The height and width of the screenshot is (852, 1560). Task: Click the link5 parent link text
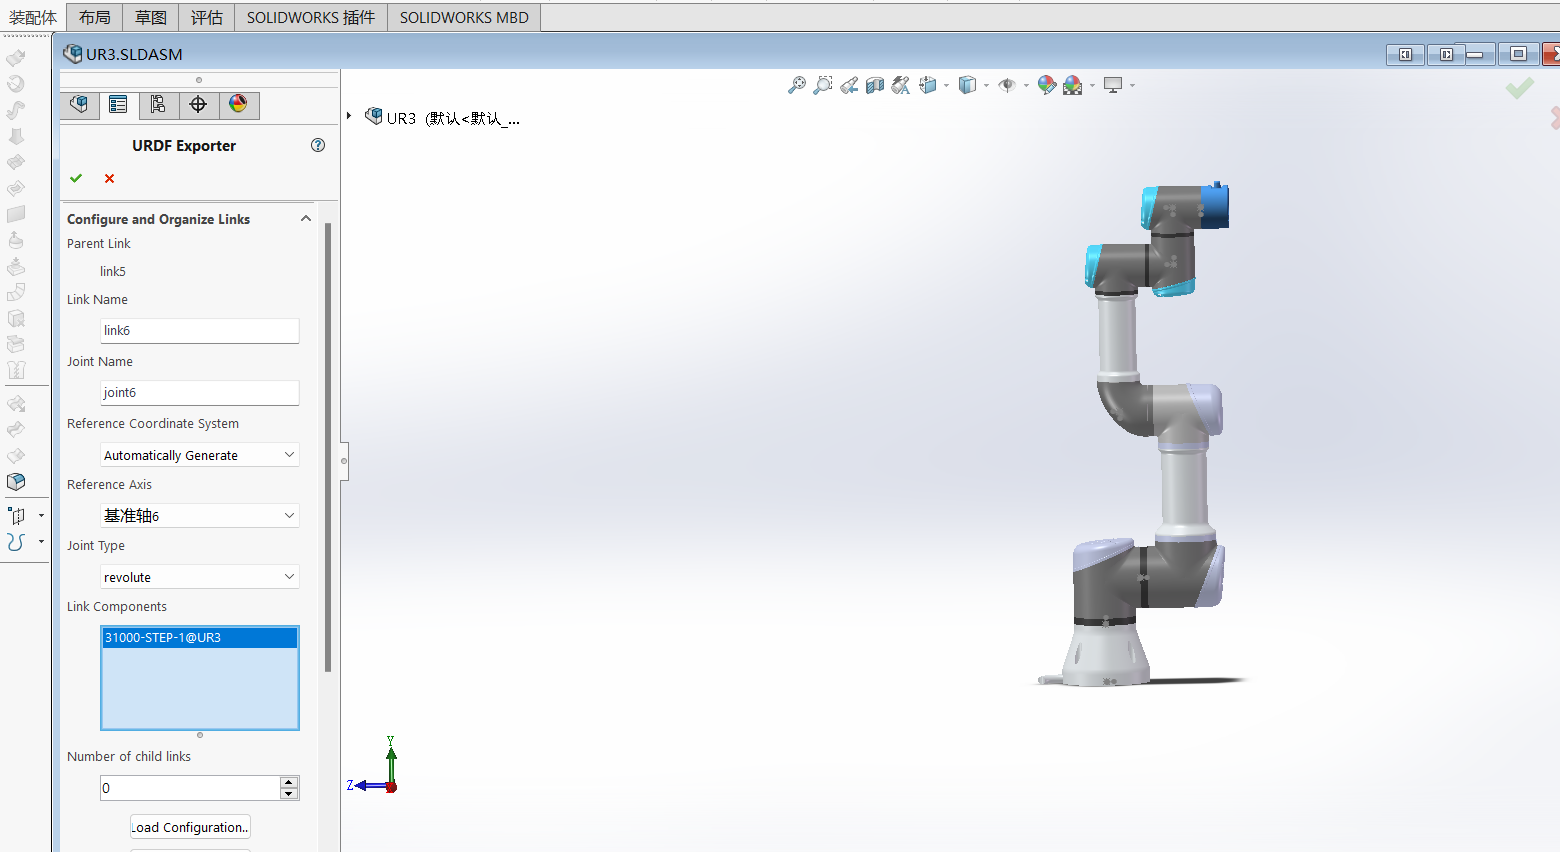113,271
